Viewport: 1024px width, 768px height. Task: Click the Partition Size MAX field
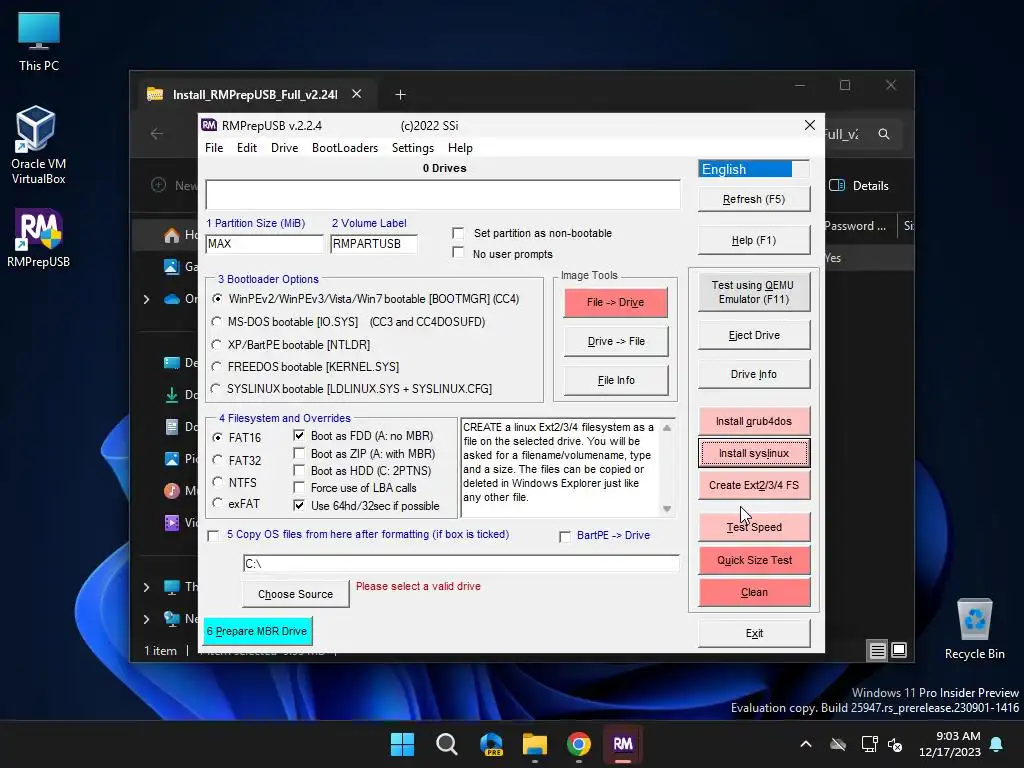point(264,244)
